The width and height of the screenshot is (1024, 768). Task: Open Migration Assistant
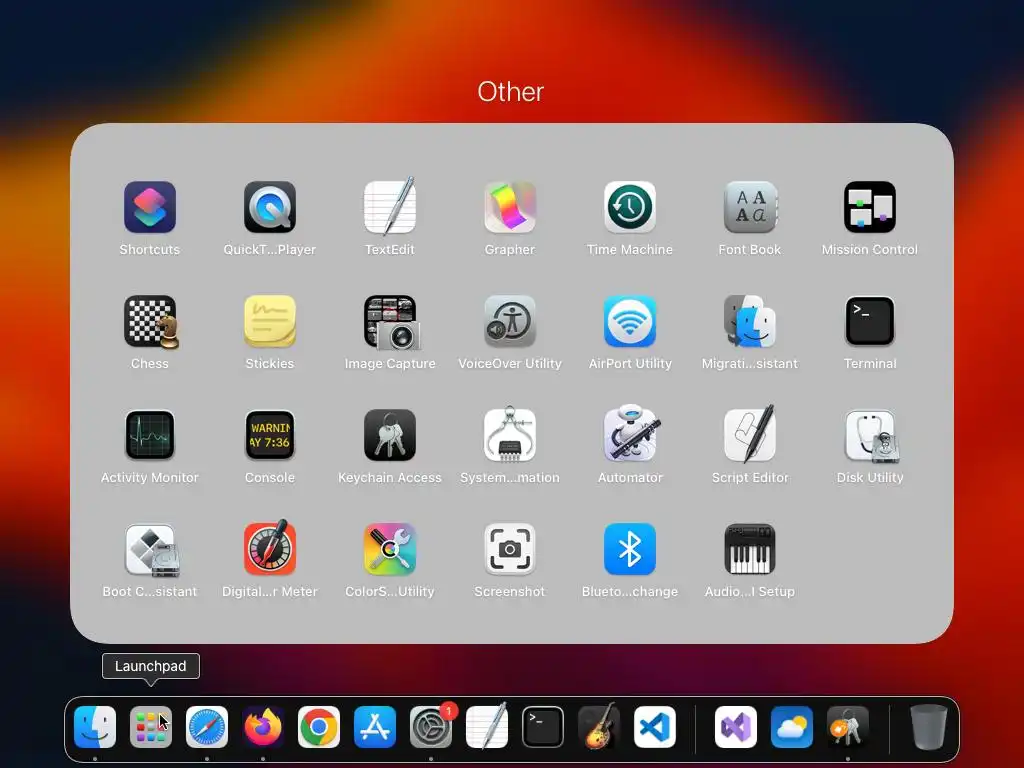750,321
